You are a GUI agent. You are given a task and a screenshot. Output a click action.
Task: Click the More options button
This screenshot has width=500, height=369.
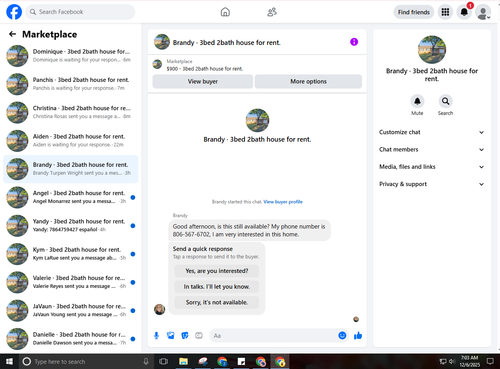pyautogui.click(x=308, y=81)
